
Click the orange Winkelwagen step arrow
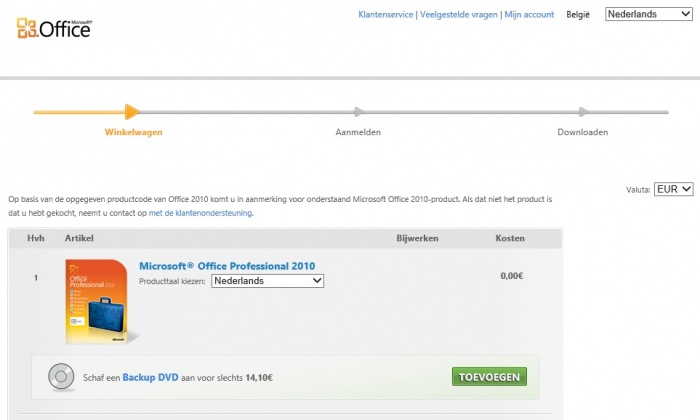coord(132,112)
